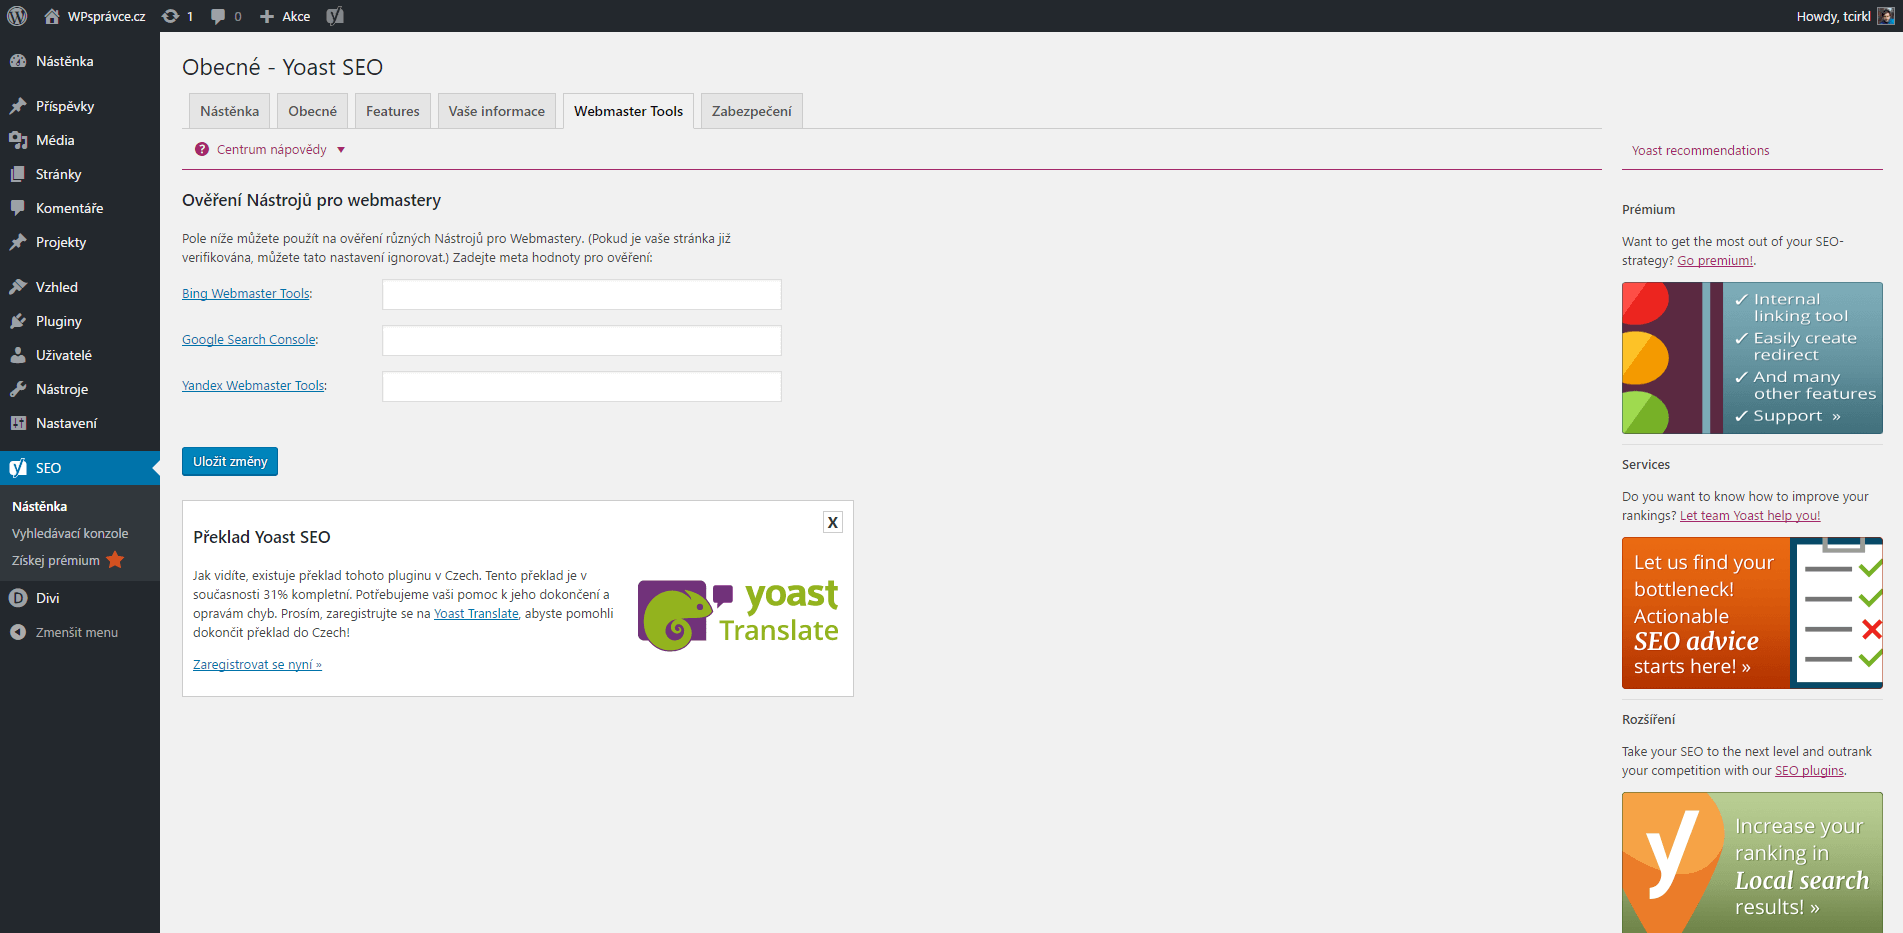This screenshot has height=933, width=1903.
Task: Click the Vzhled paintbrush icon
Action: click(x=18, y=287)
